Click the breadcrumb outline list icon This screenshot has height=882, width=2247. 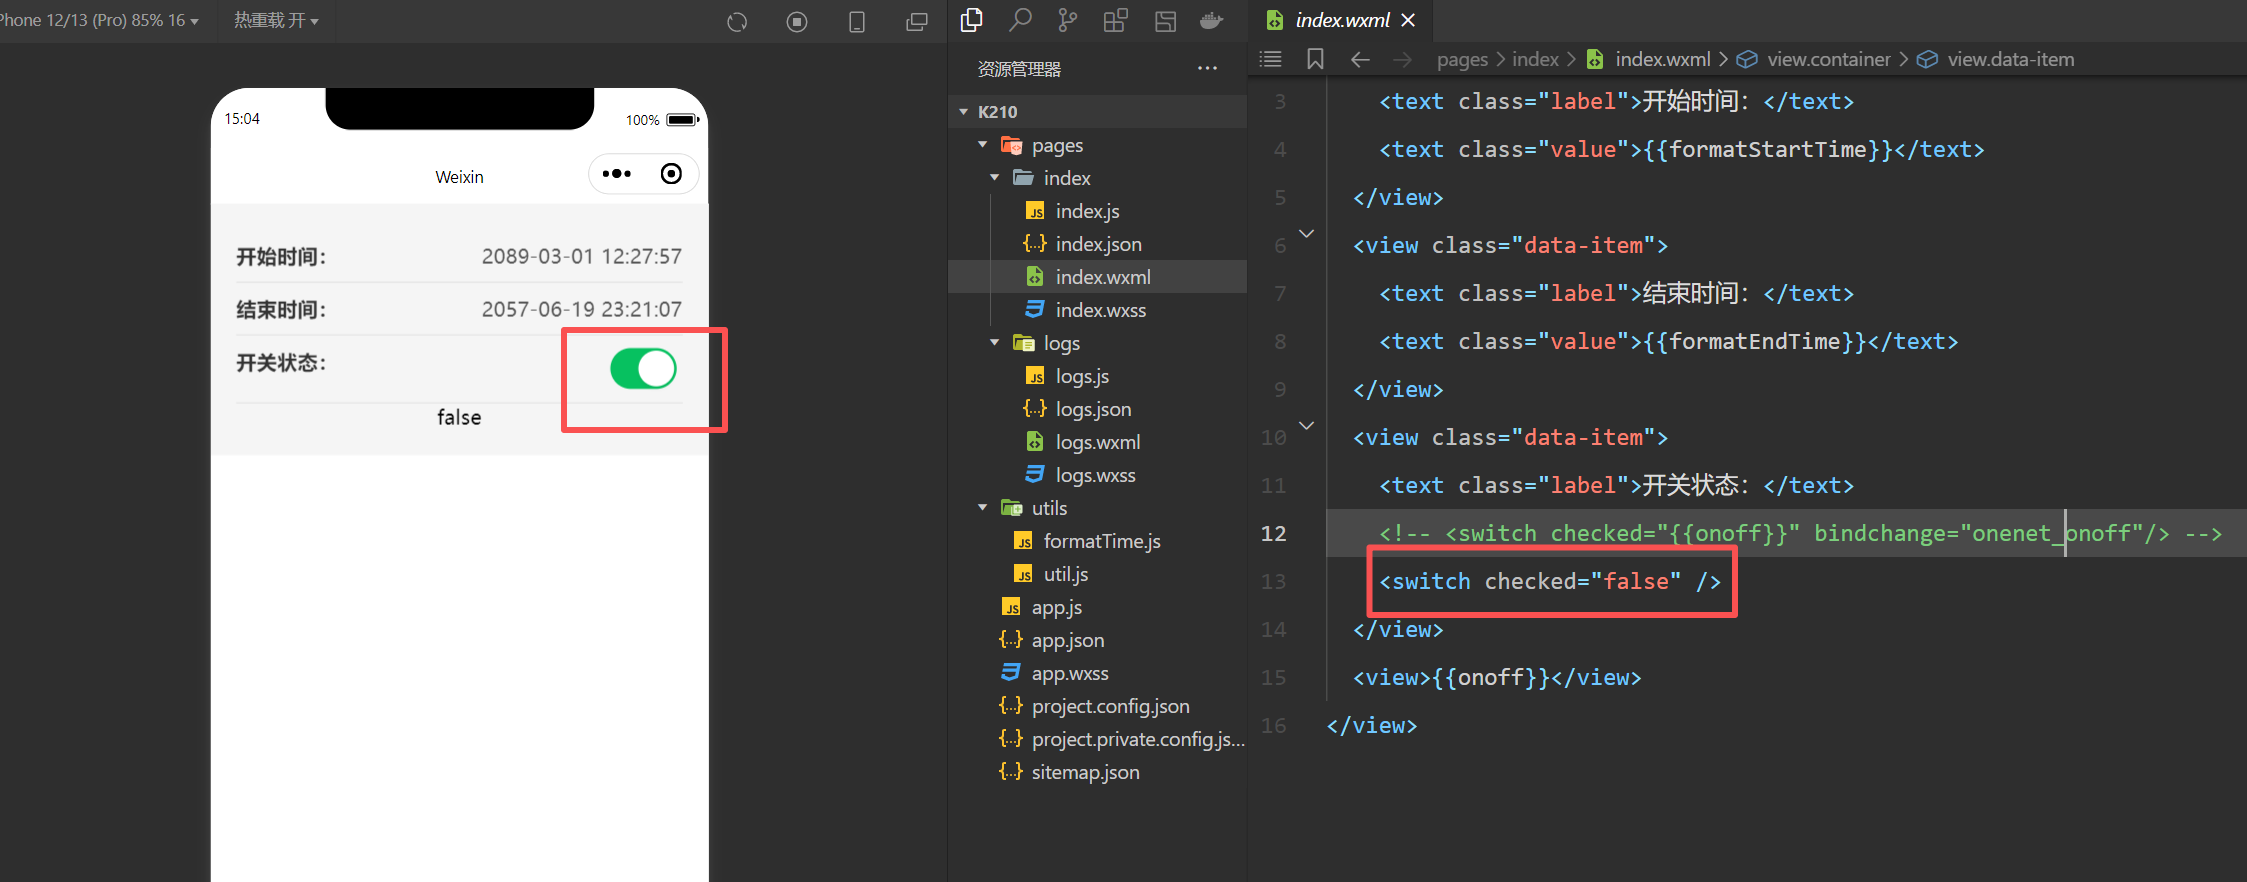pyautogui.click(x=1271, y=59)
